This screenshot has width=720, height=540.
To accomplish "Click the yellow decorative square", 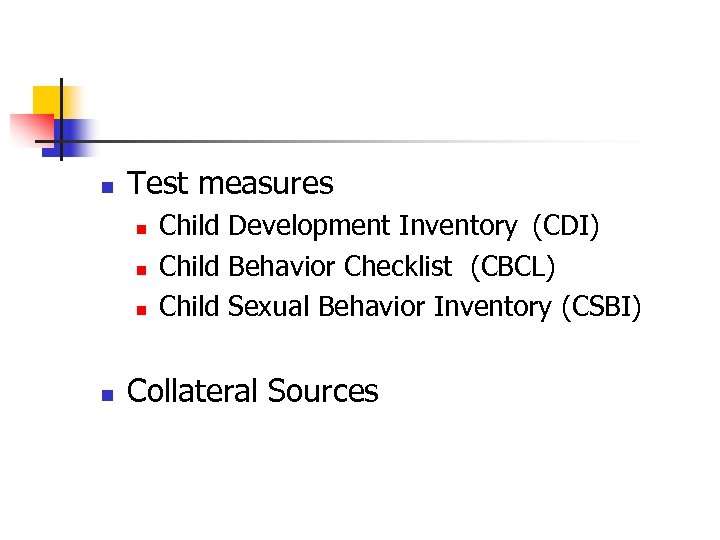I will coord(46,100).
